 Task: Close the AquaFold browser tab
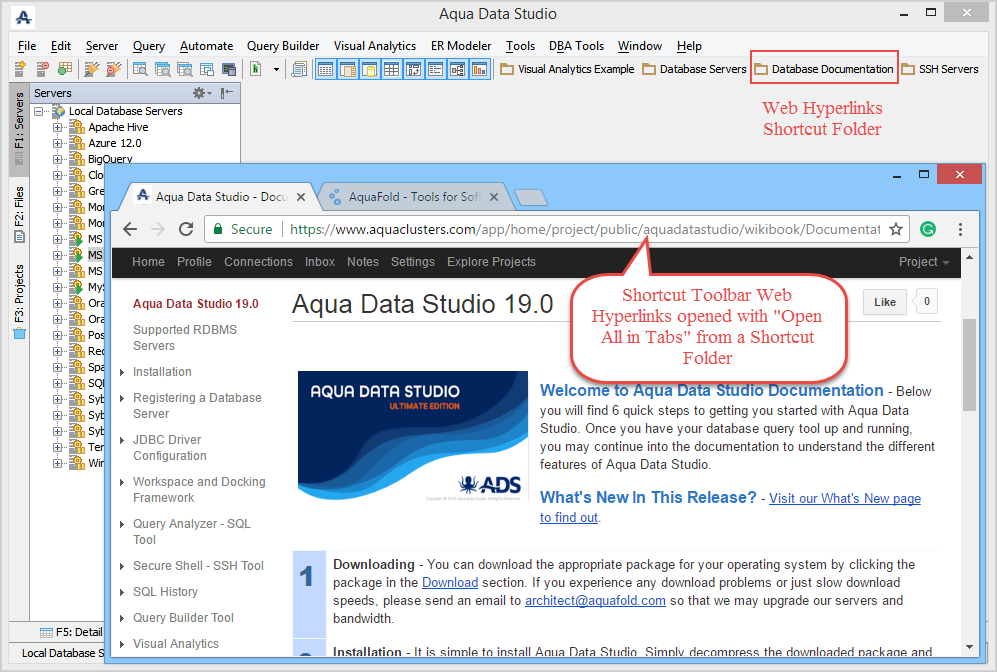click(493, 197)
